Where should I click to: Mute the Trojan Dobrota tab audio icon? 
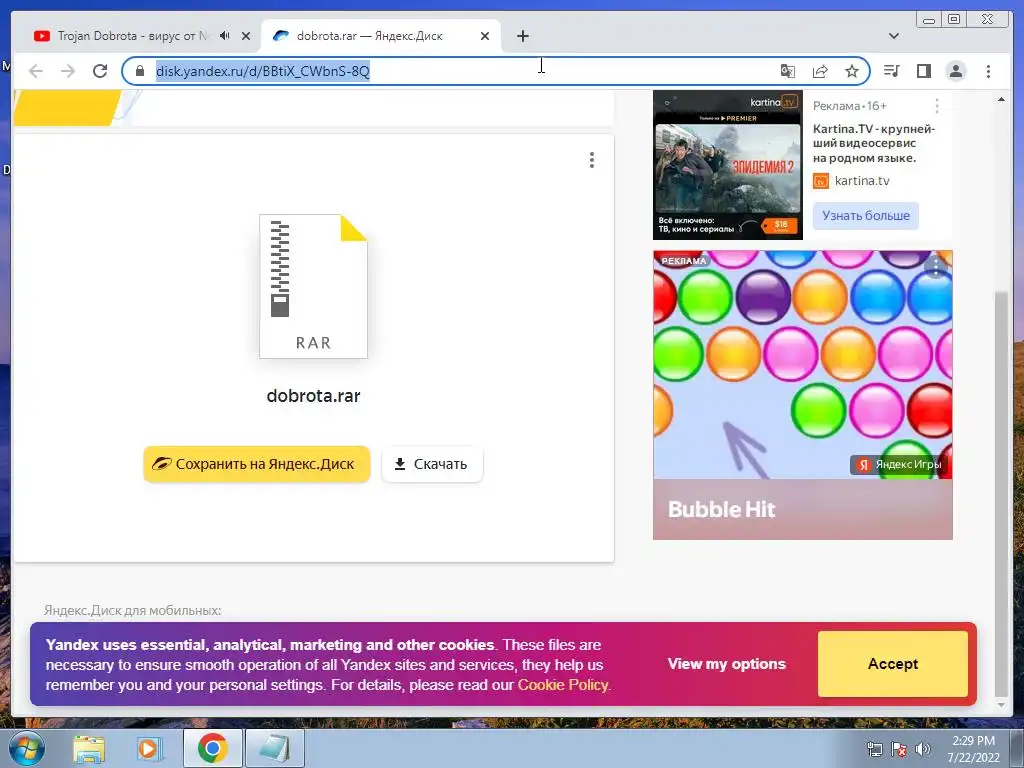pos(225,36)
